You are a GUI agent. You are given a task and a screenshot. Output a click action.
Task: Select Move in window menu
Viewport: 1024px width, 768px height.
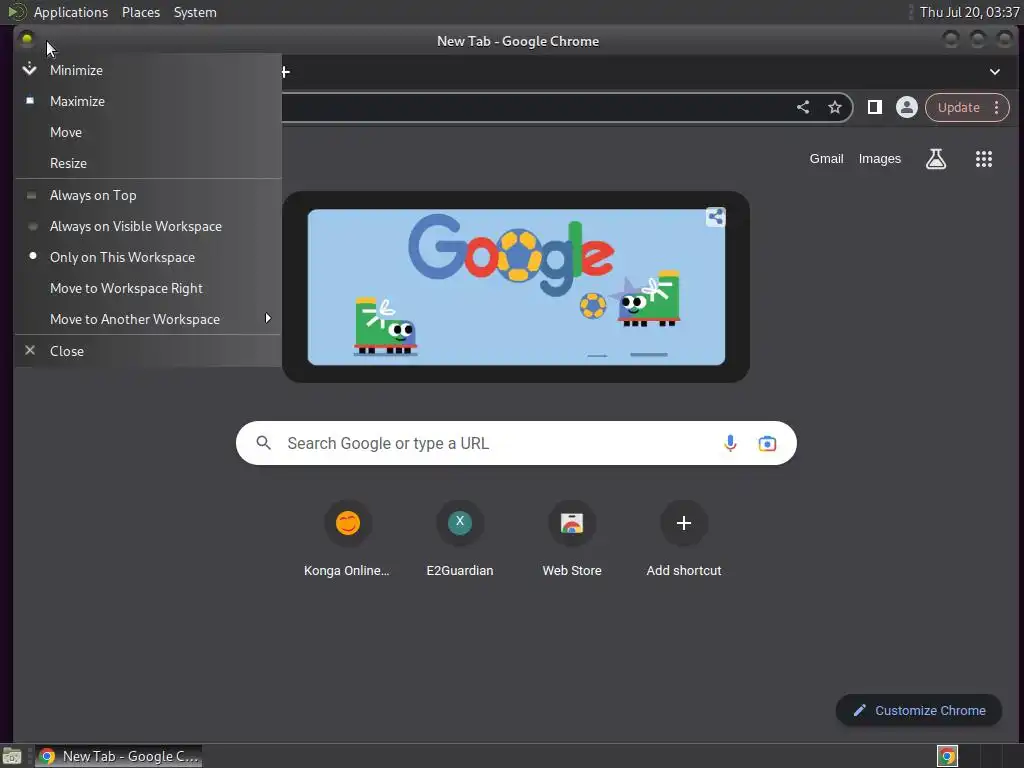point(148,132)
